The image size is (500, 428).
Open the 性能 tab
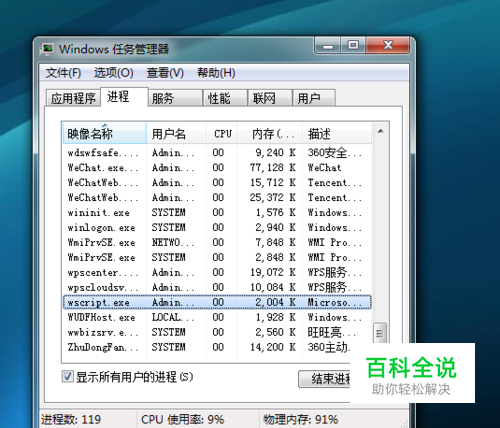pyautogui.click(x=225, y=98)
